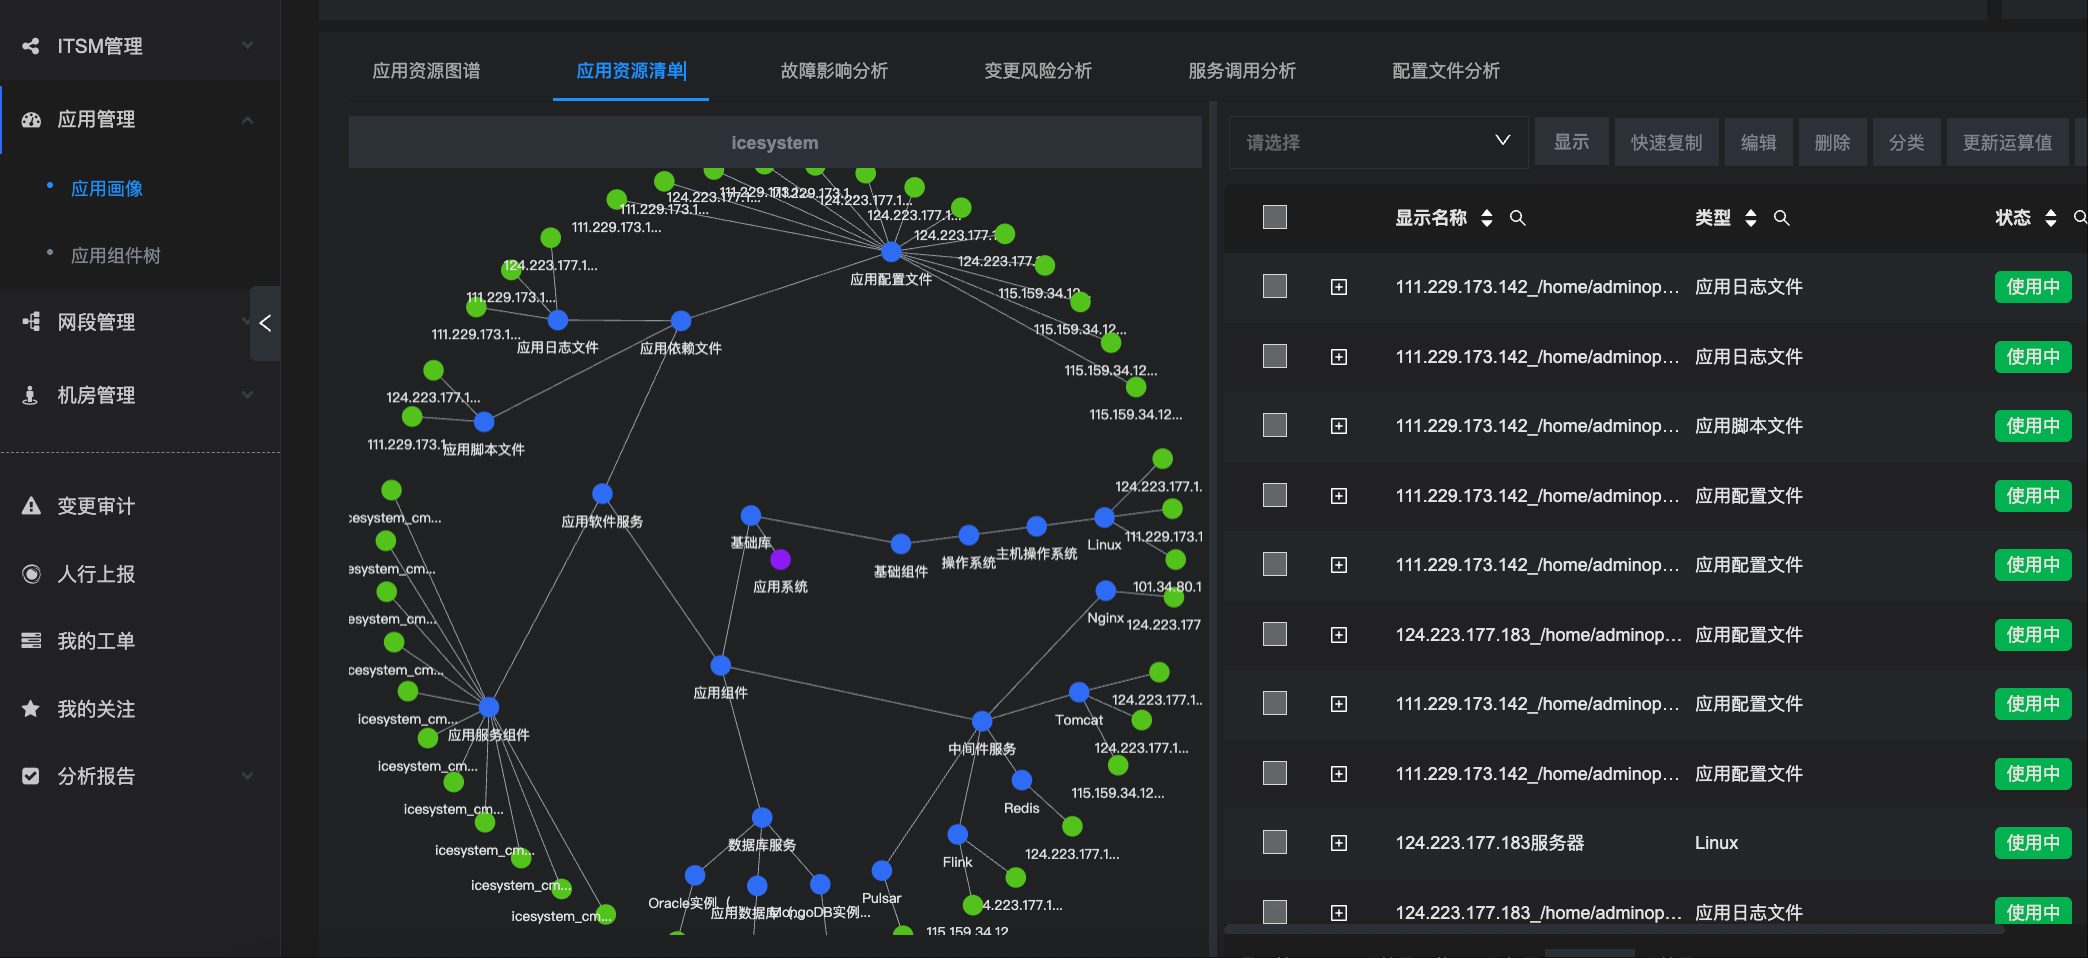
Task: Click the search icon beside 显示名称 column
Action: (1517, 218)
